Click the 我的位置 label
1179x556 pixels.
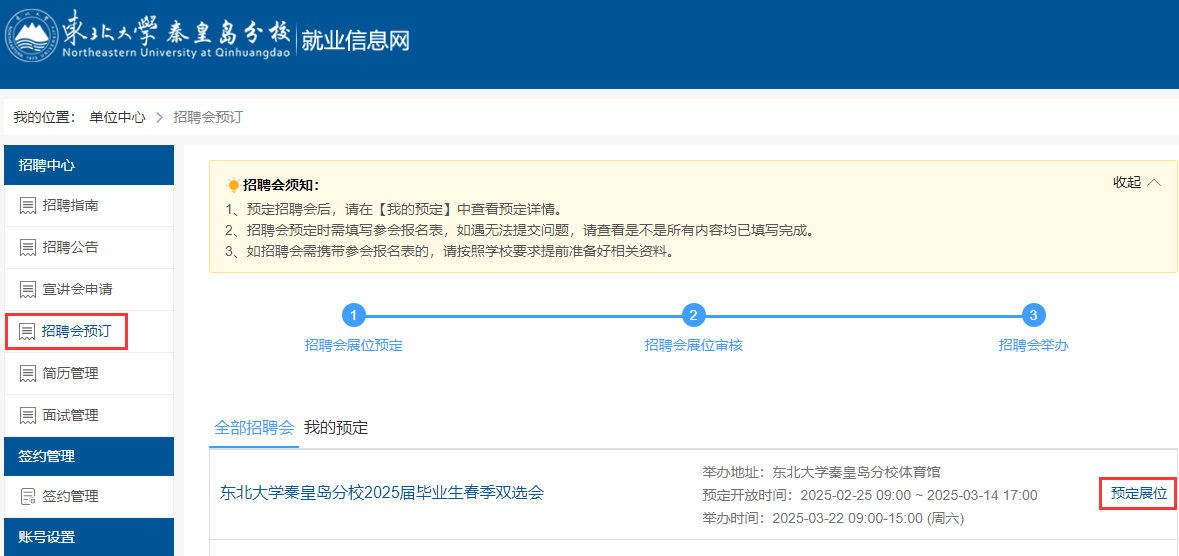pos(44,117)
